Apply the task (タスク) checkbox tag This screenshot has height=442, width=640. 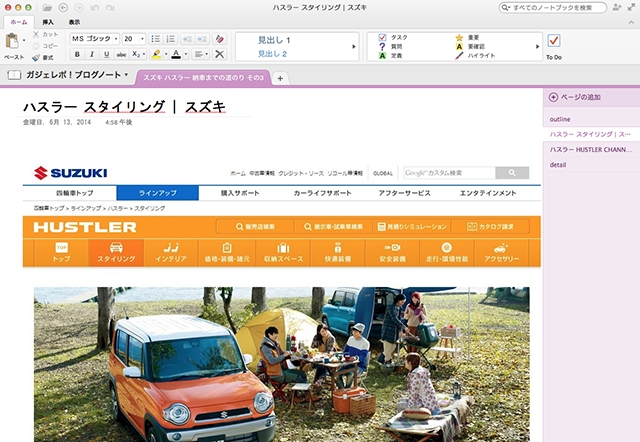pos(382,37)
